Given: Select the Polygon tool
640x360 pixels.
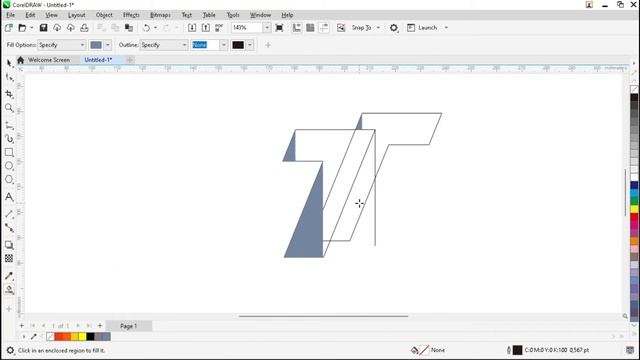Looking at the screenshot, I should pyautogui.click(x=9, y=180).
